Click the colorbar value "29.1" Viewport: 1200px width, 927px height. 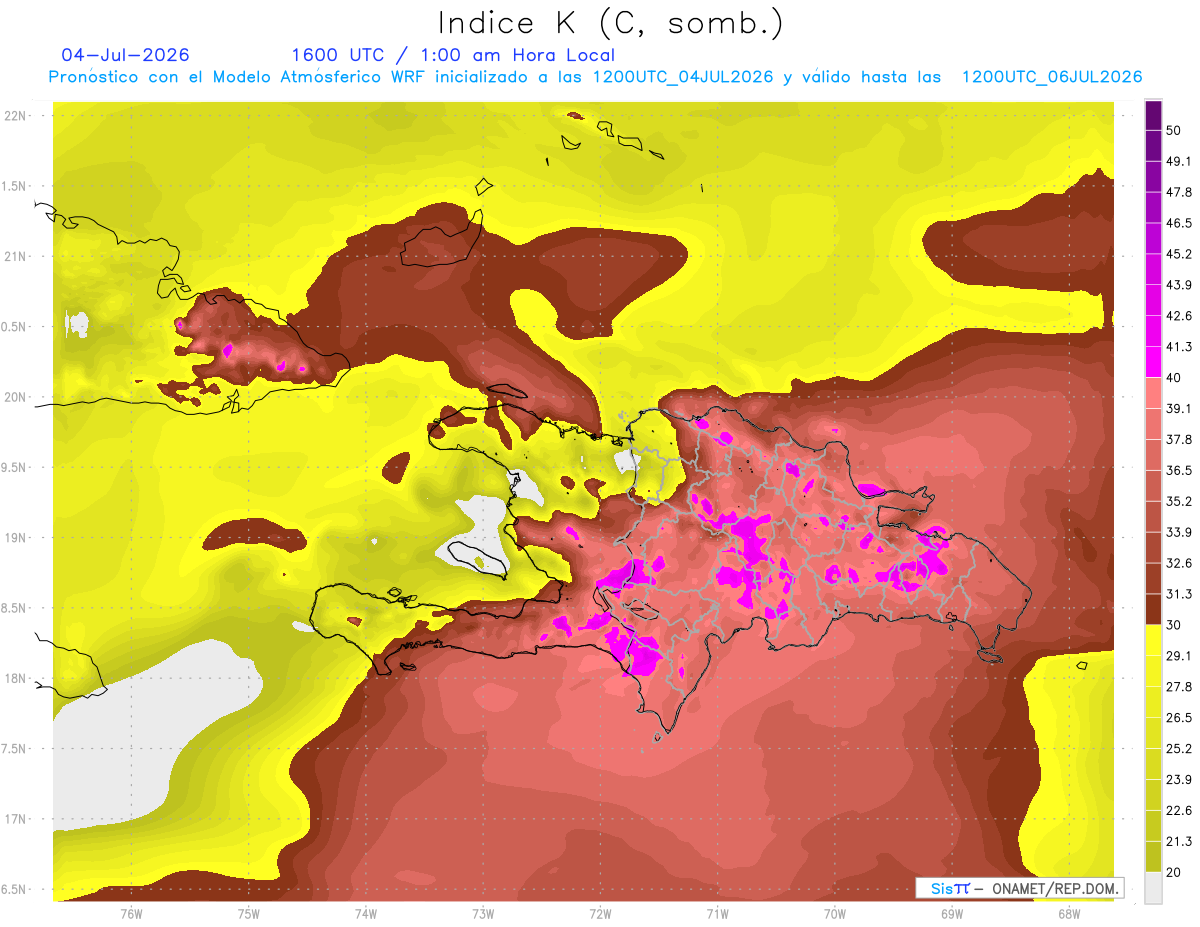point(1178,656)
